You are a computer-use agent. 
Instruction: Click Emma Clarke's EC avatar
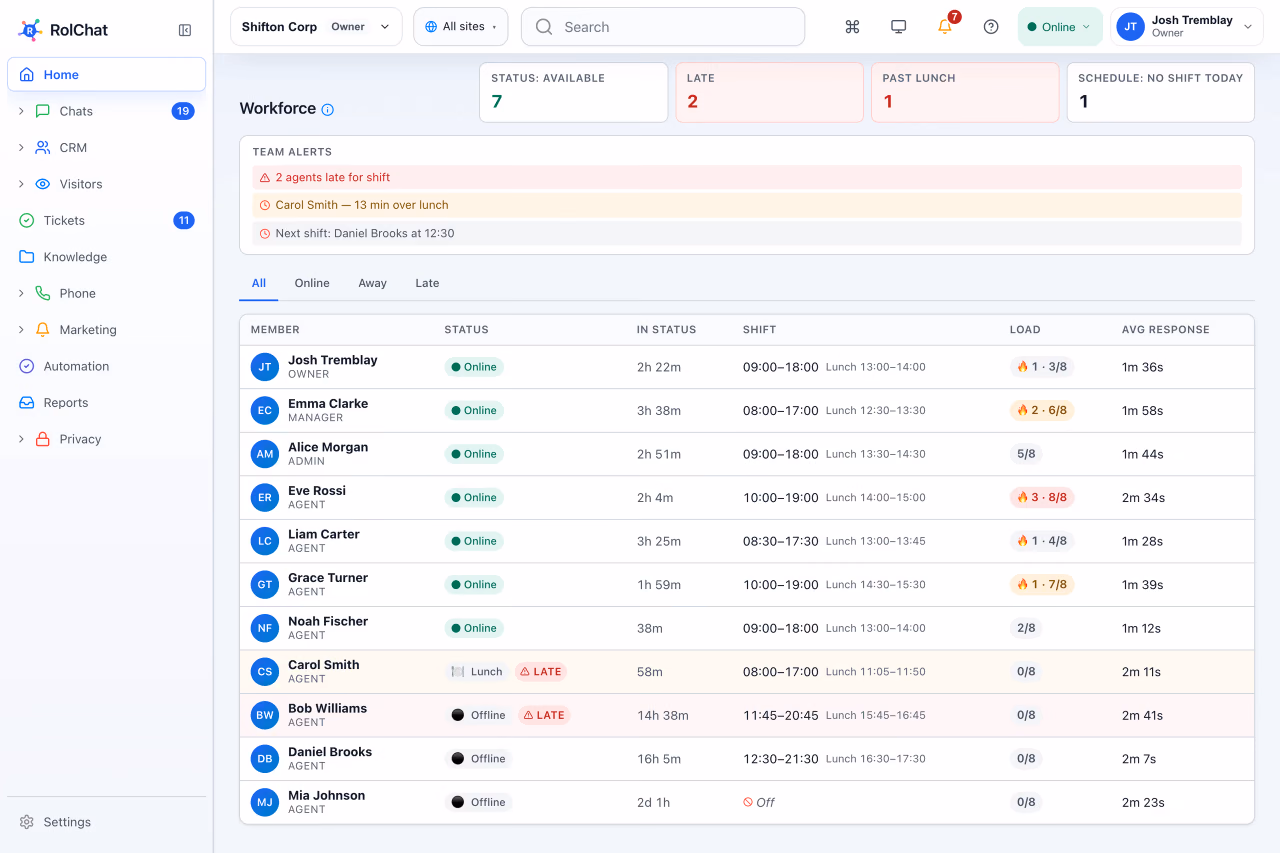[x=265, y=410]
